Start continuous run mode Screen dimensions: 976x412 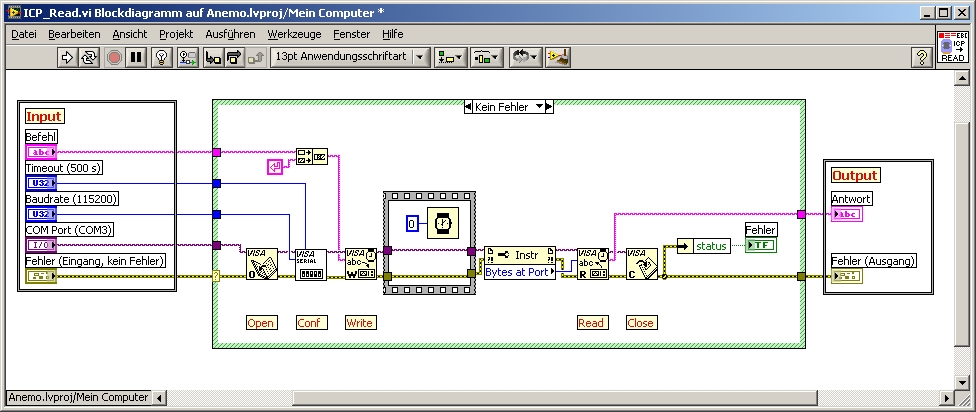pos(88,57)
